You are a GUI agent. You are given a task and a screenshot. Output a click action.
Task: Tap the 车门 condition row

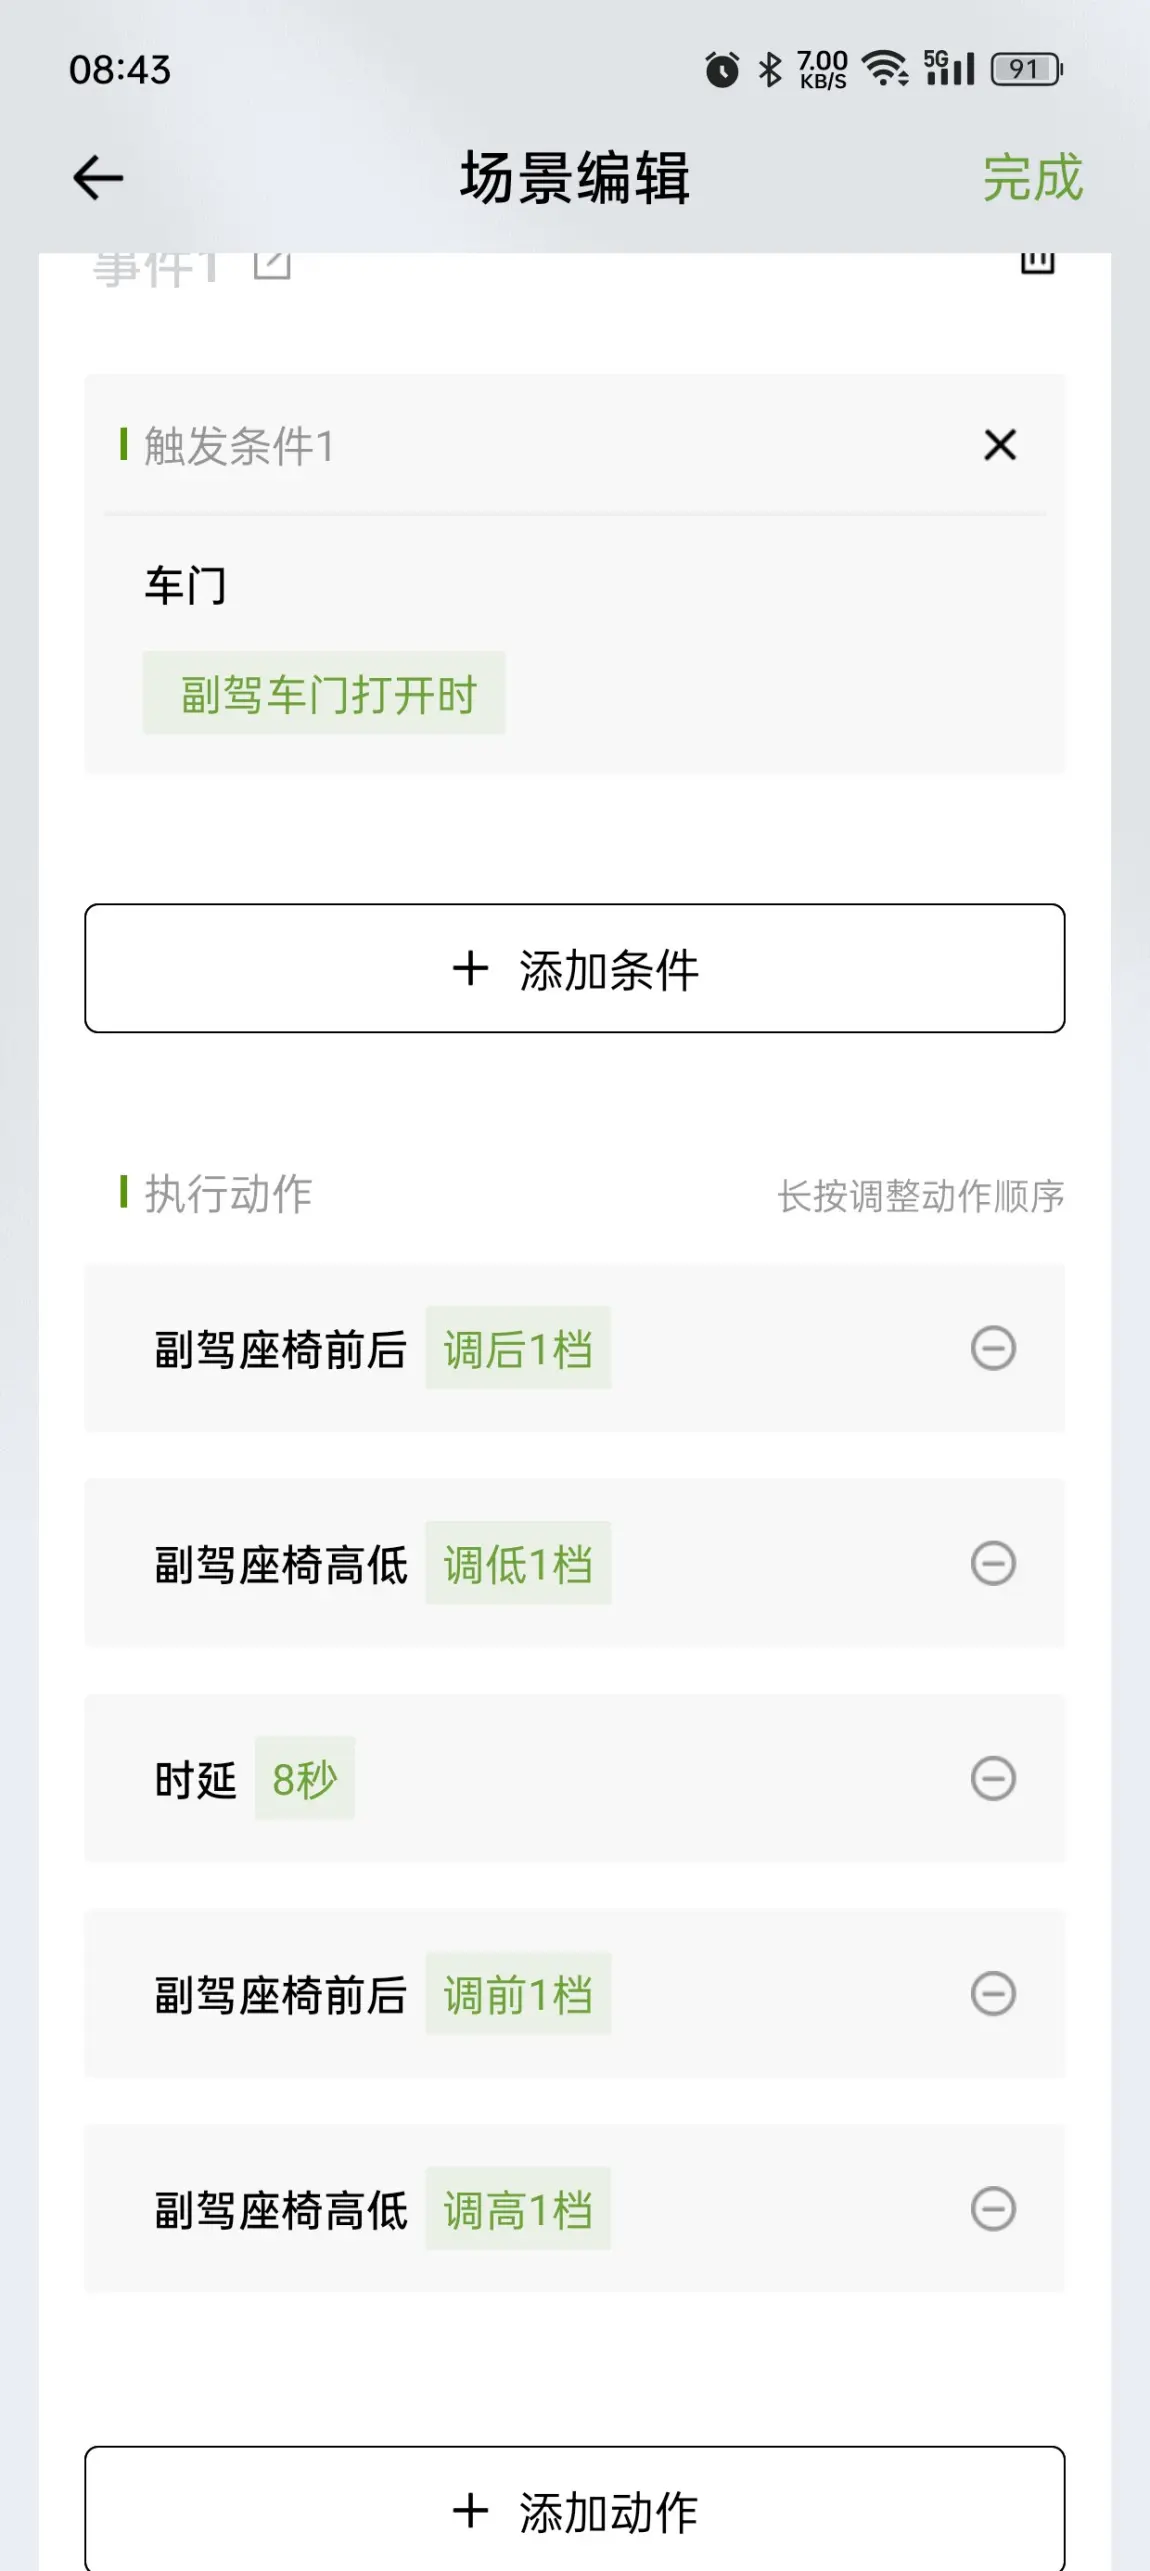pyautogui.click(x=186, y=586)
